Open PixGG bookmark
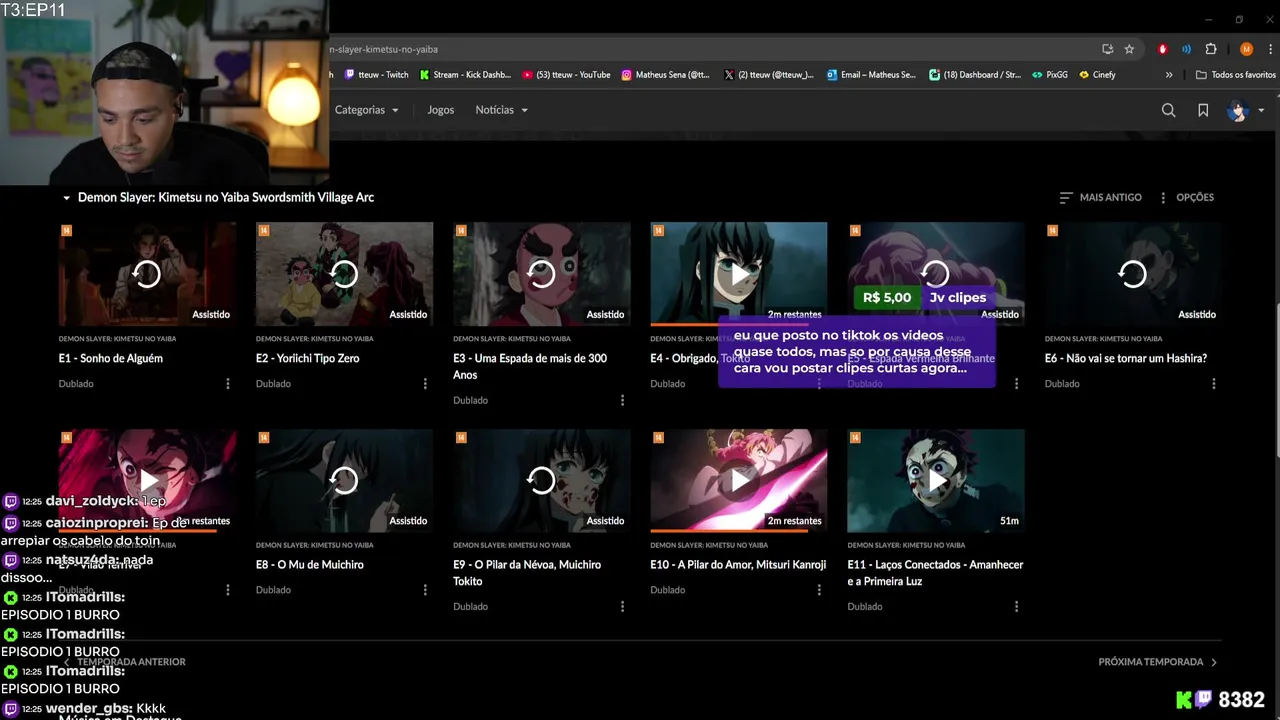 tap(1050, 75)
